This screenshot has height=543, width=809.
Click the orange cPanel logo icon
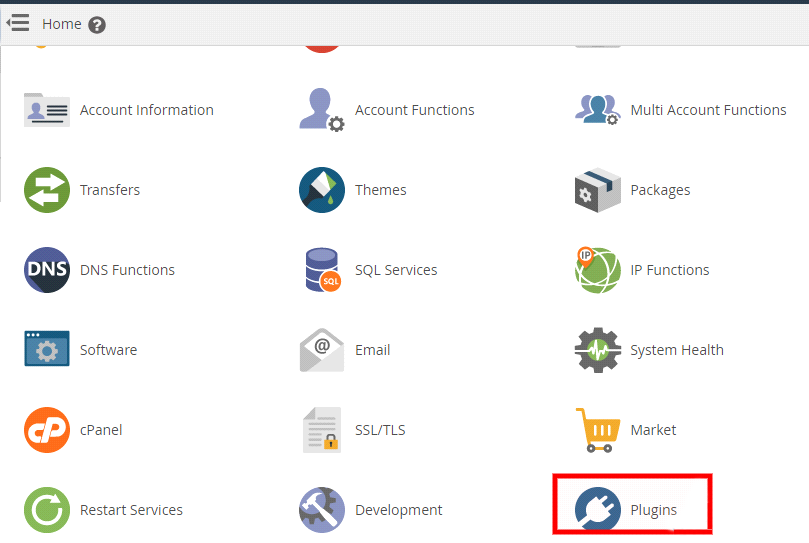point(47,430)
